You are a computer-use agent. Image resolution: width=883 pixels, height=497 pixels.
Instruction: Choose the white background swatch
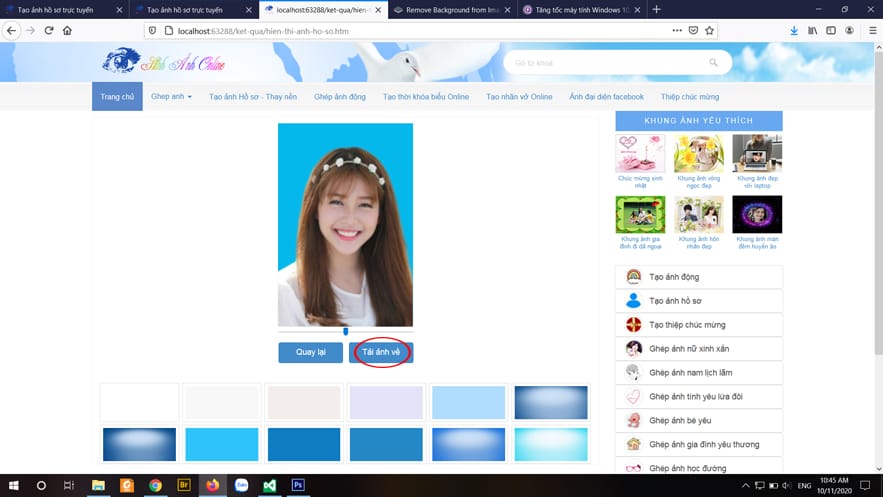click(139, 402)
